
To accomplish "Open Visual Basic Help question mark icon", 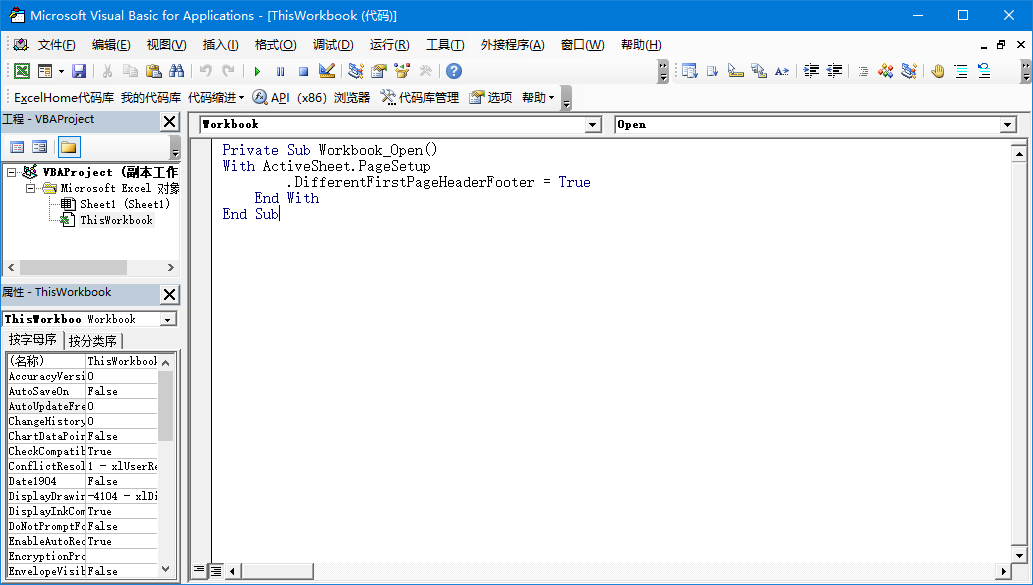I will pyautogui.click(x=454, y=71).
